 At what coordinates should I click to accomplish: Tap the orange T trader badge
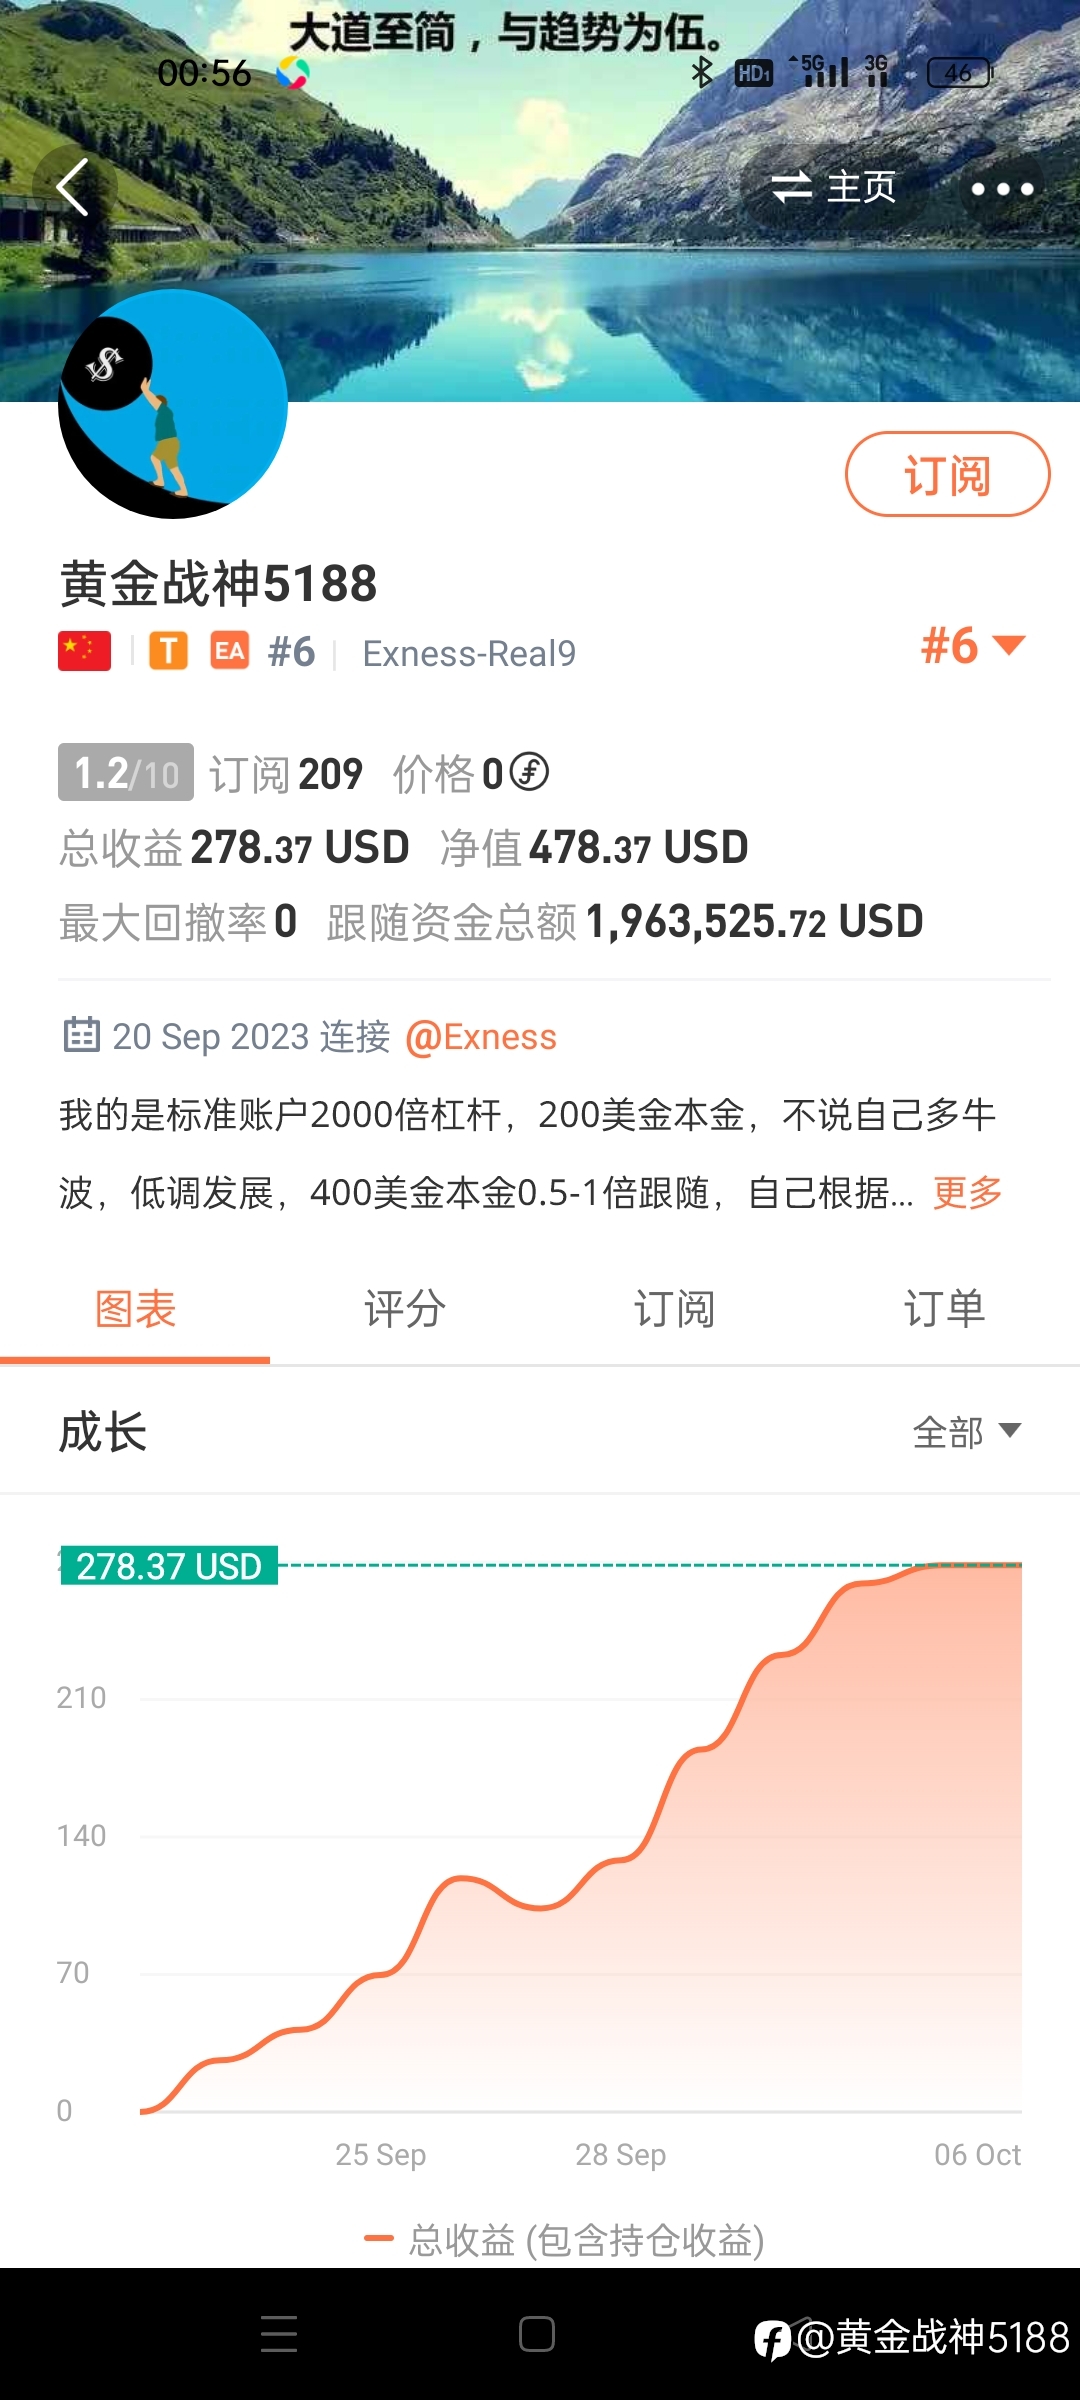[169, 651]
